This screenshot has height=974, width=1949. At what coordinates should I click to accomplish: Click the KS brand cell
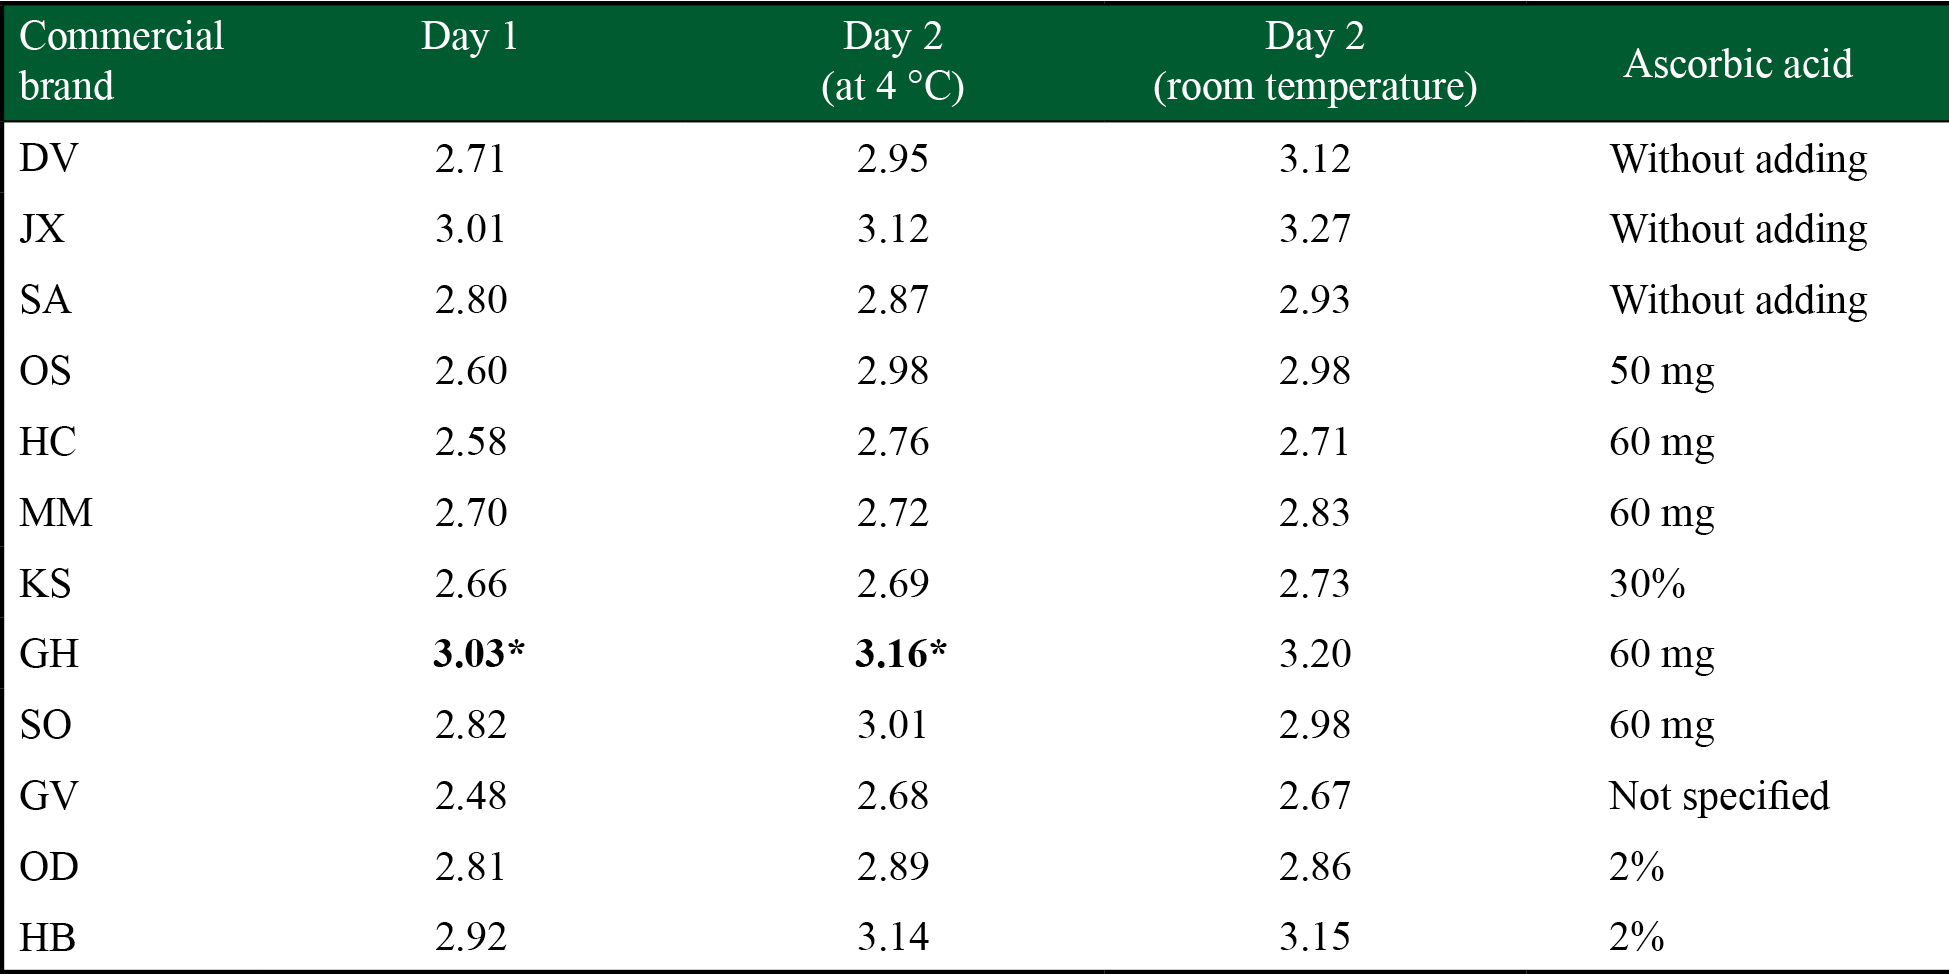point(45,584)
